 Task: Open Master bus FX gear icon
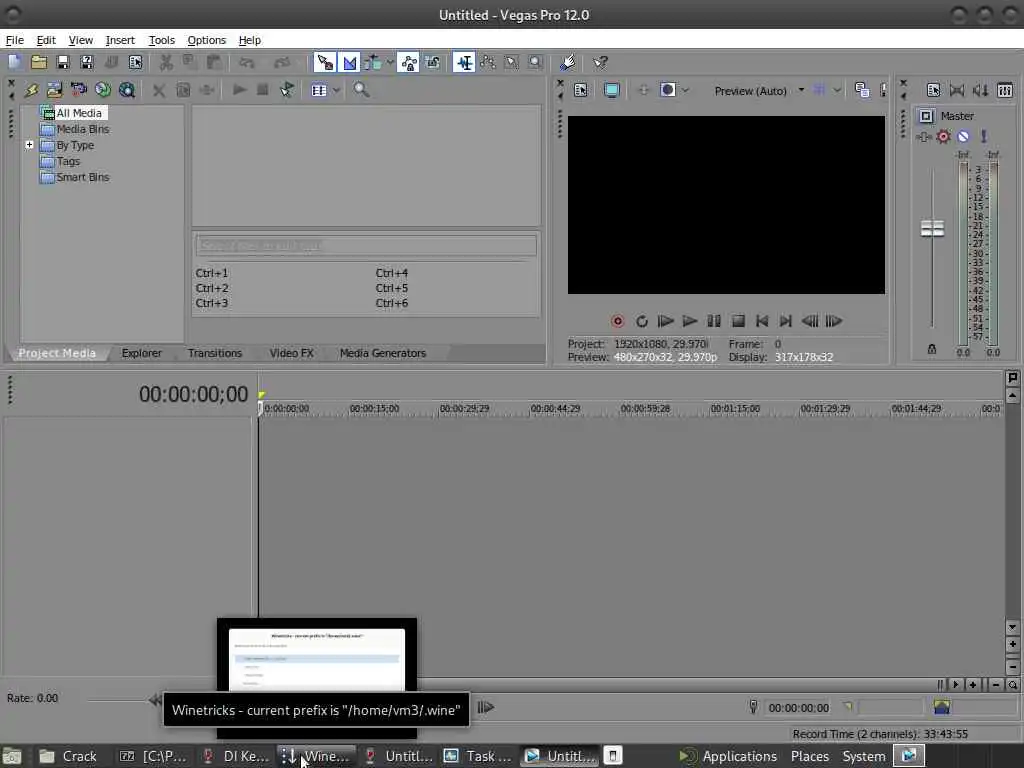click(943, 136)
